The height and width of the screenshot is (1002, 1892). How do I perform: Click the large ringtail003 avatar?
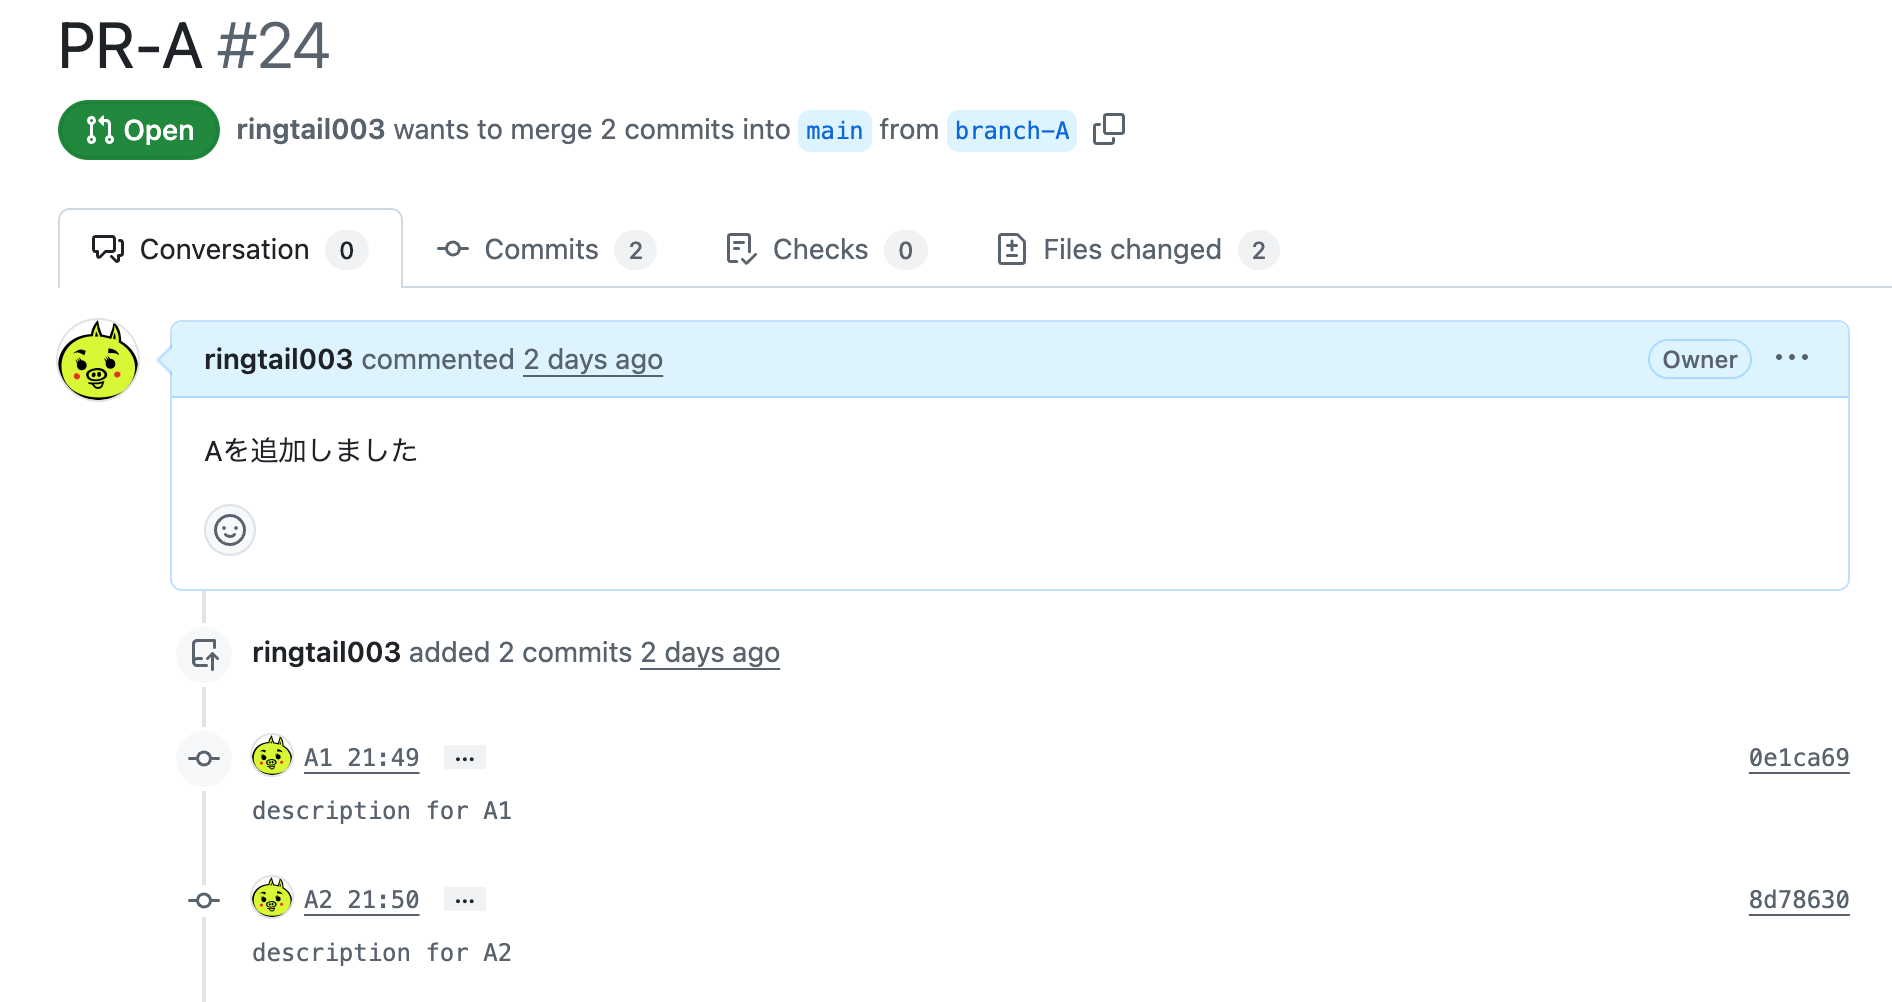tap(98, 361)
